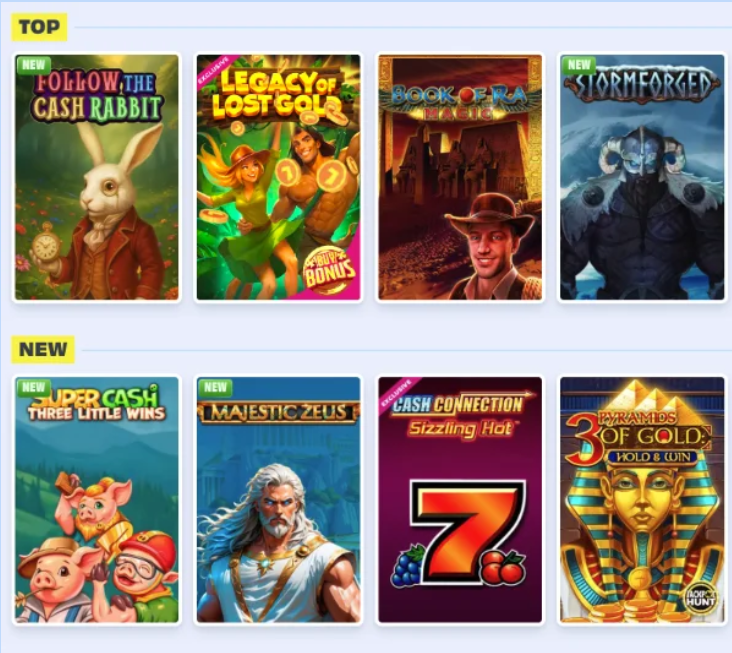Launch the Majestic Zeus slot

click(278, 499)
